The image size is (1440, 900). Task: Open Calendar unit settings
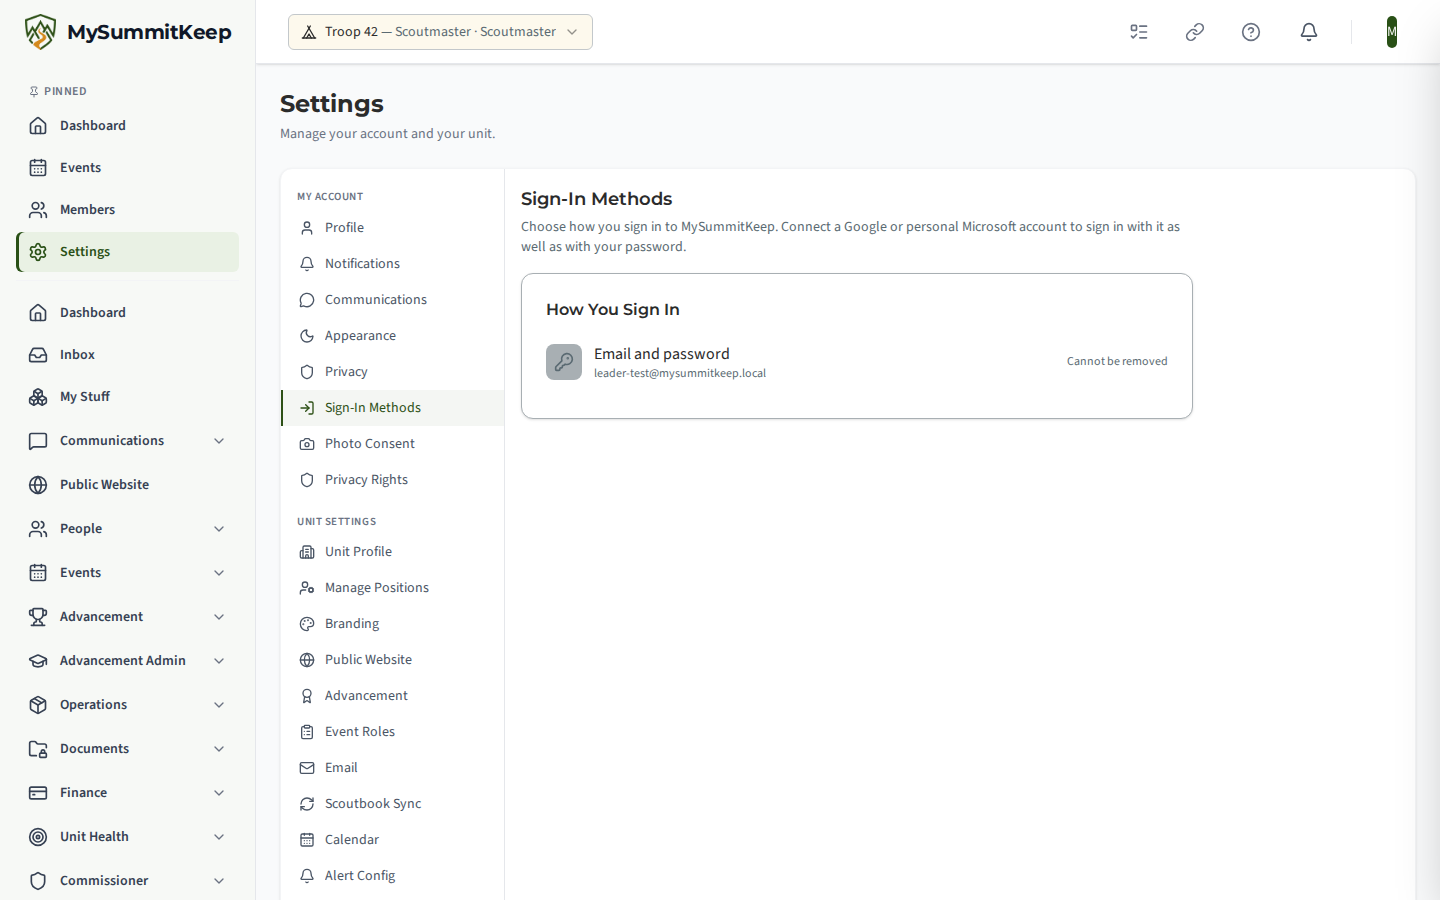392,840
